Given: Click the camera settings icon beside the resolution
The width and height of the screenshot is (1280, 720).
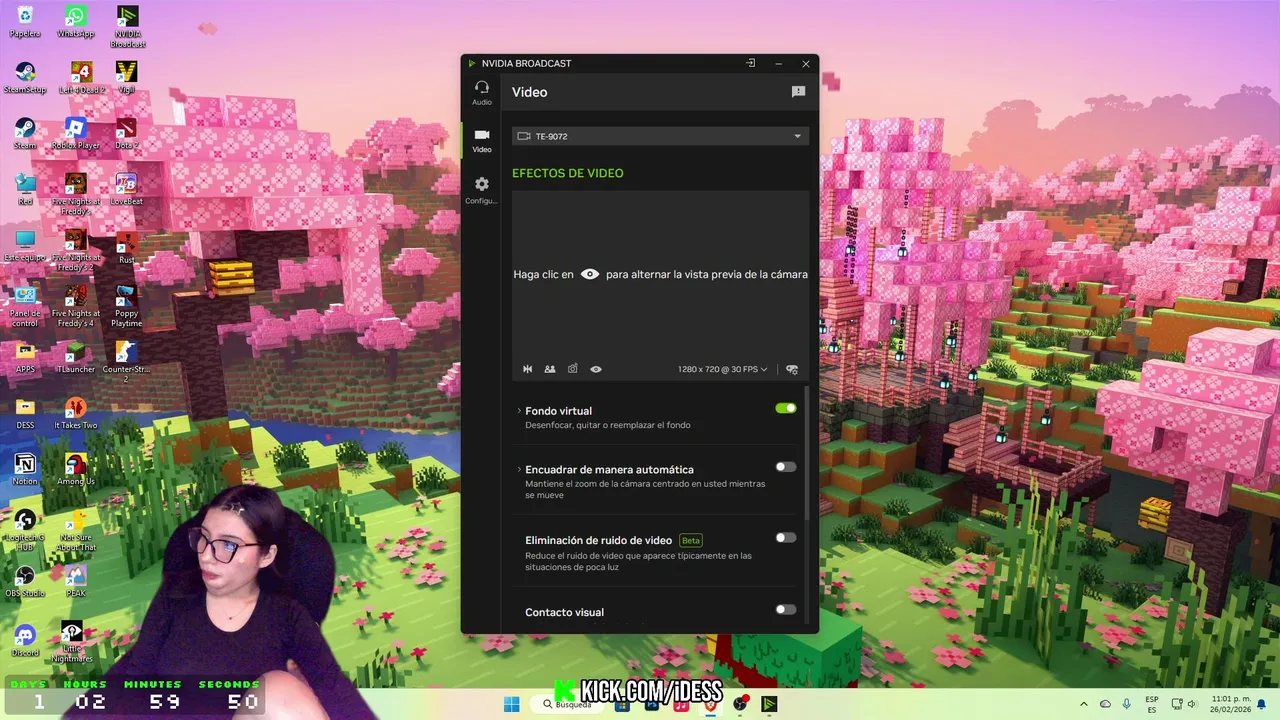Looking at the screenshot, I should tap(792, 369).
